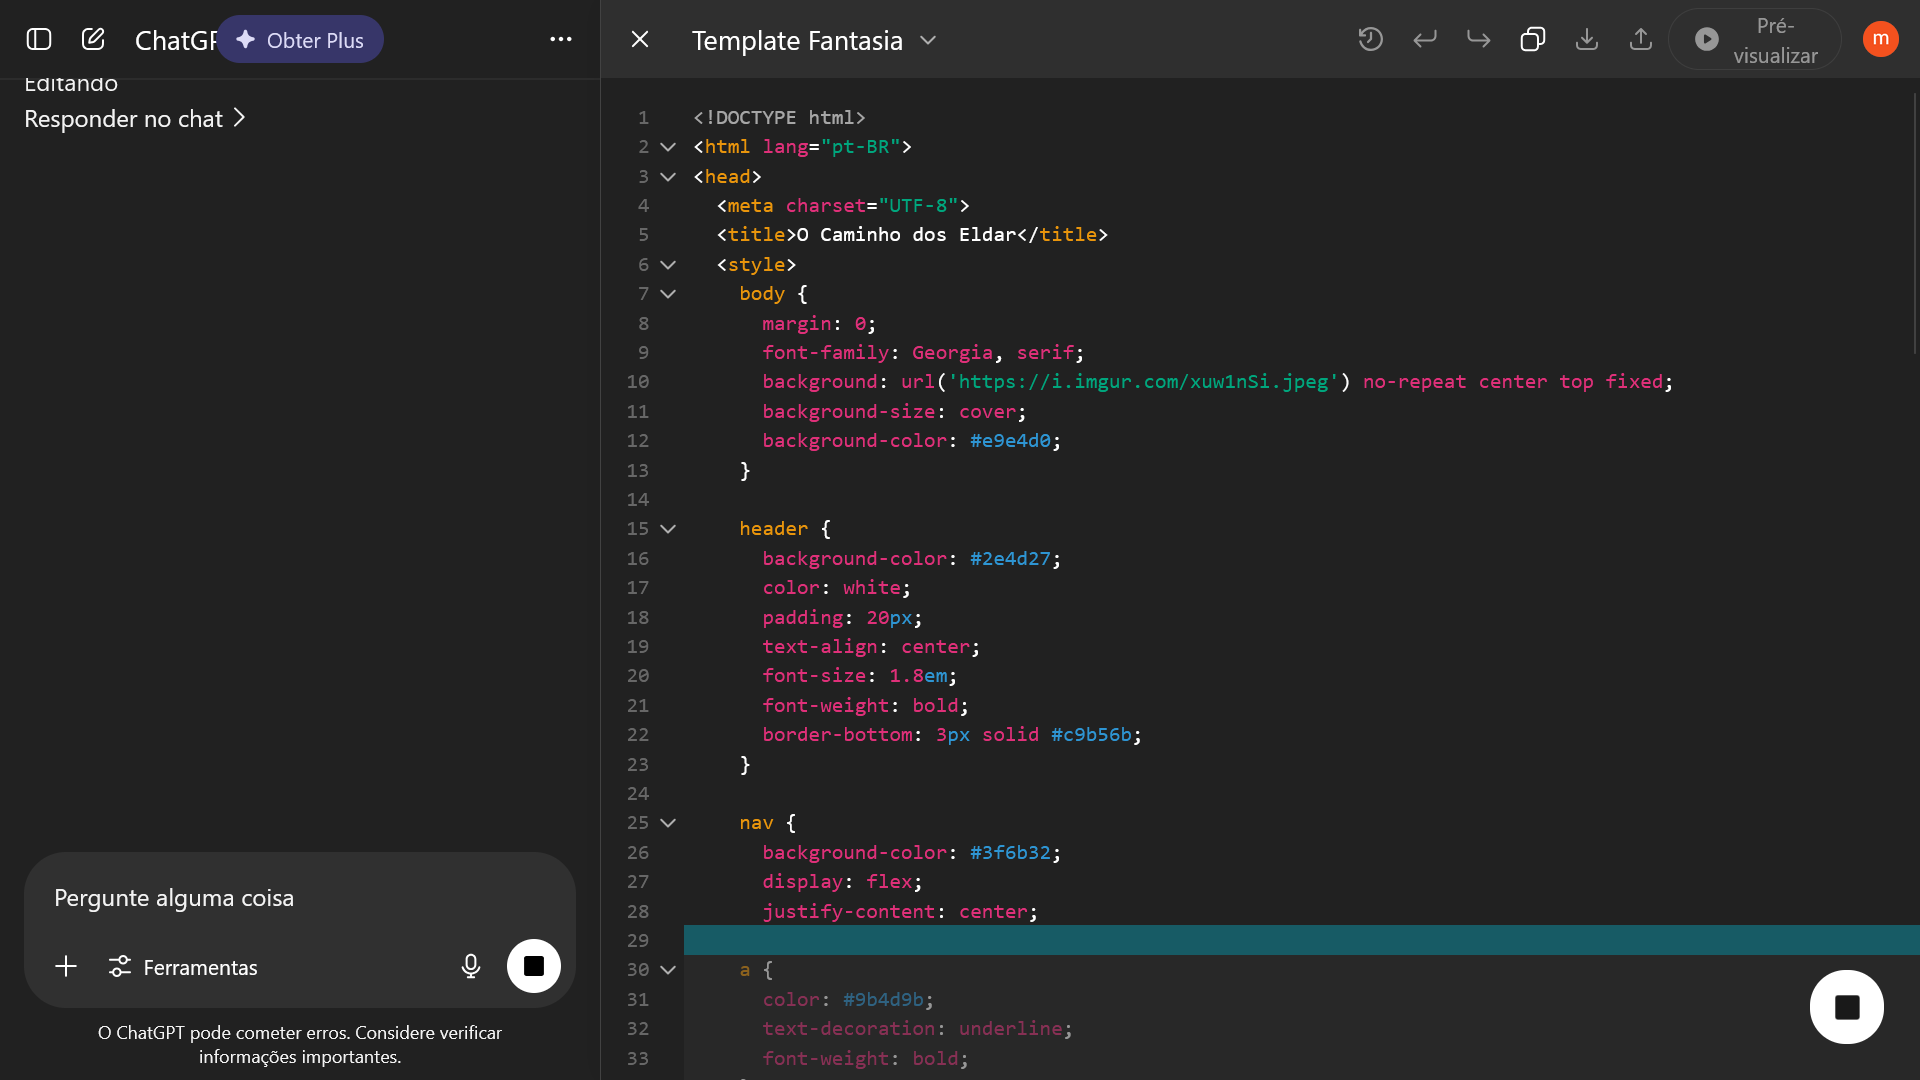
Task: Open the three-dots options menu
Action: [561, 39]
